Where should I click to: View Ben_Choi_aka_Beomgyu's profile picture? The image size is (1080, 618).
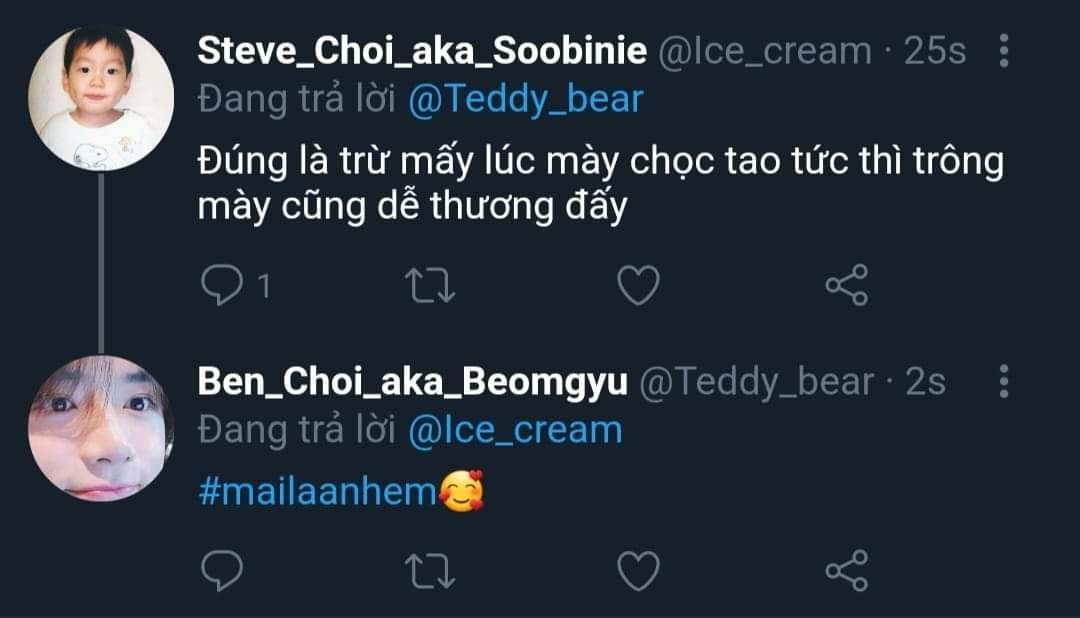pos(101,428)
